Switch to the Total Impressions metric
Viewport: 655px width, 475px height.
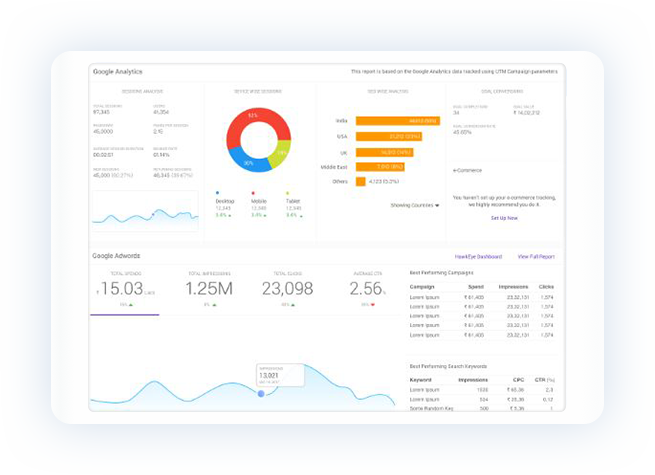209,289
